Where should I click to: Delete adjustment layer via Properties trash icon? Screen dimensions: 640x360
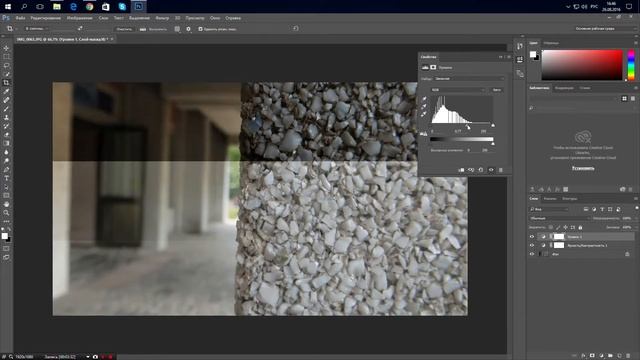click(x=501, y=170)
